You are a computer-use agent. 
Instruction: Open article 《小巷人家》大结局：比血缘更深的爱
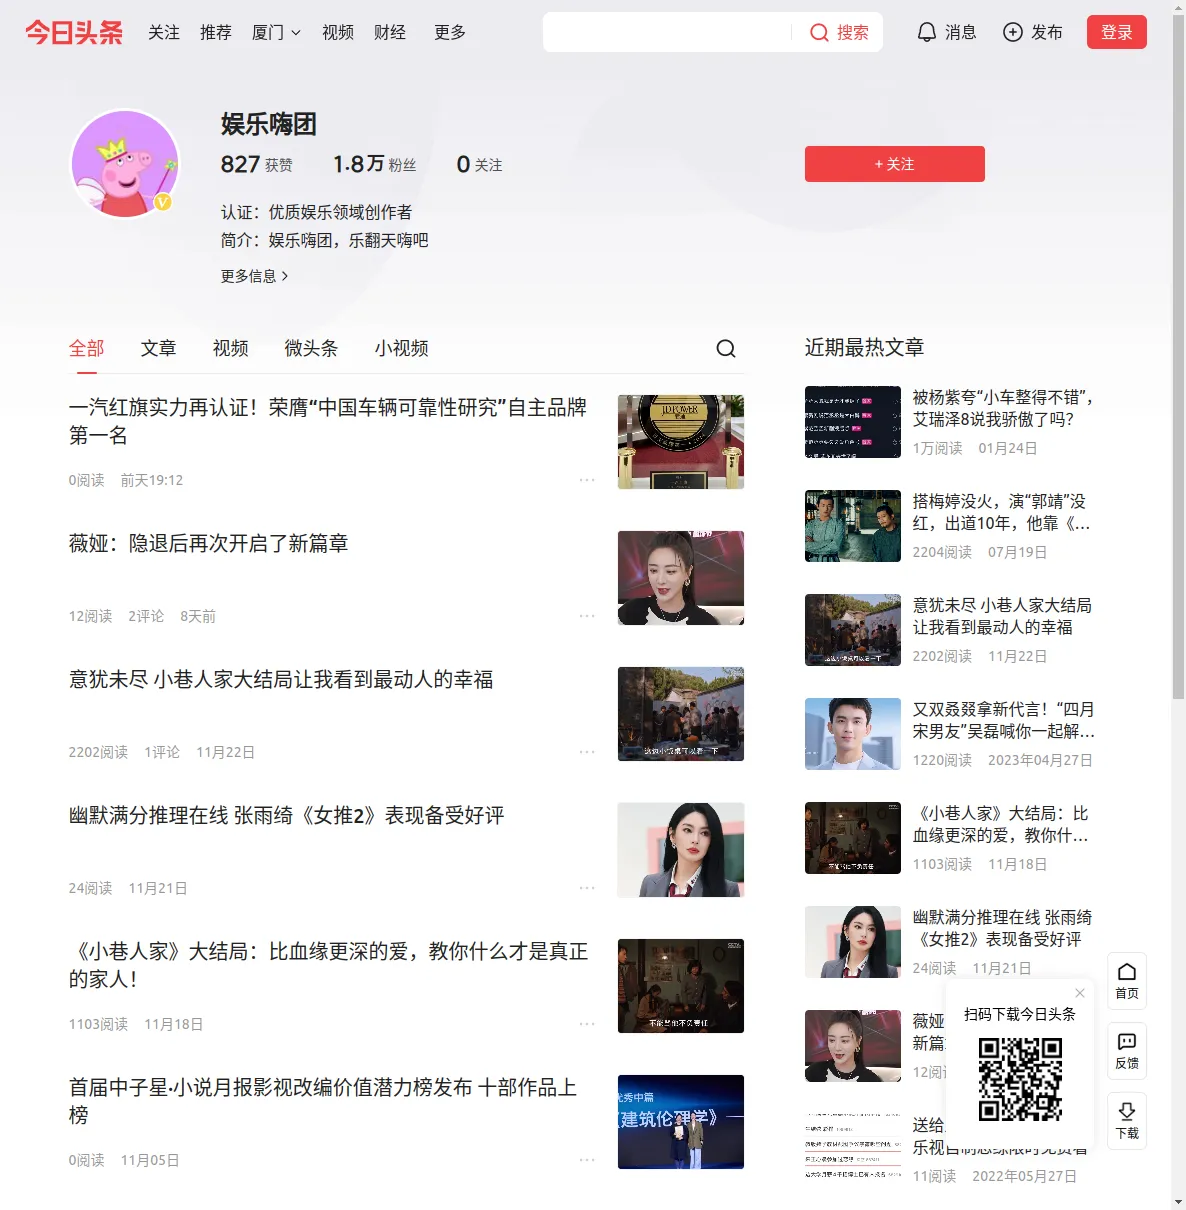(x=328, y=965)
